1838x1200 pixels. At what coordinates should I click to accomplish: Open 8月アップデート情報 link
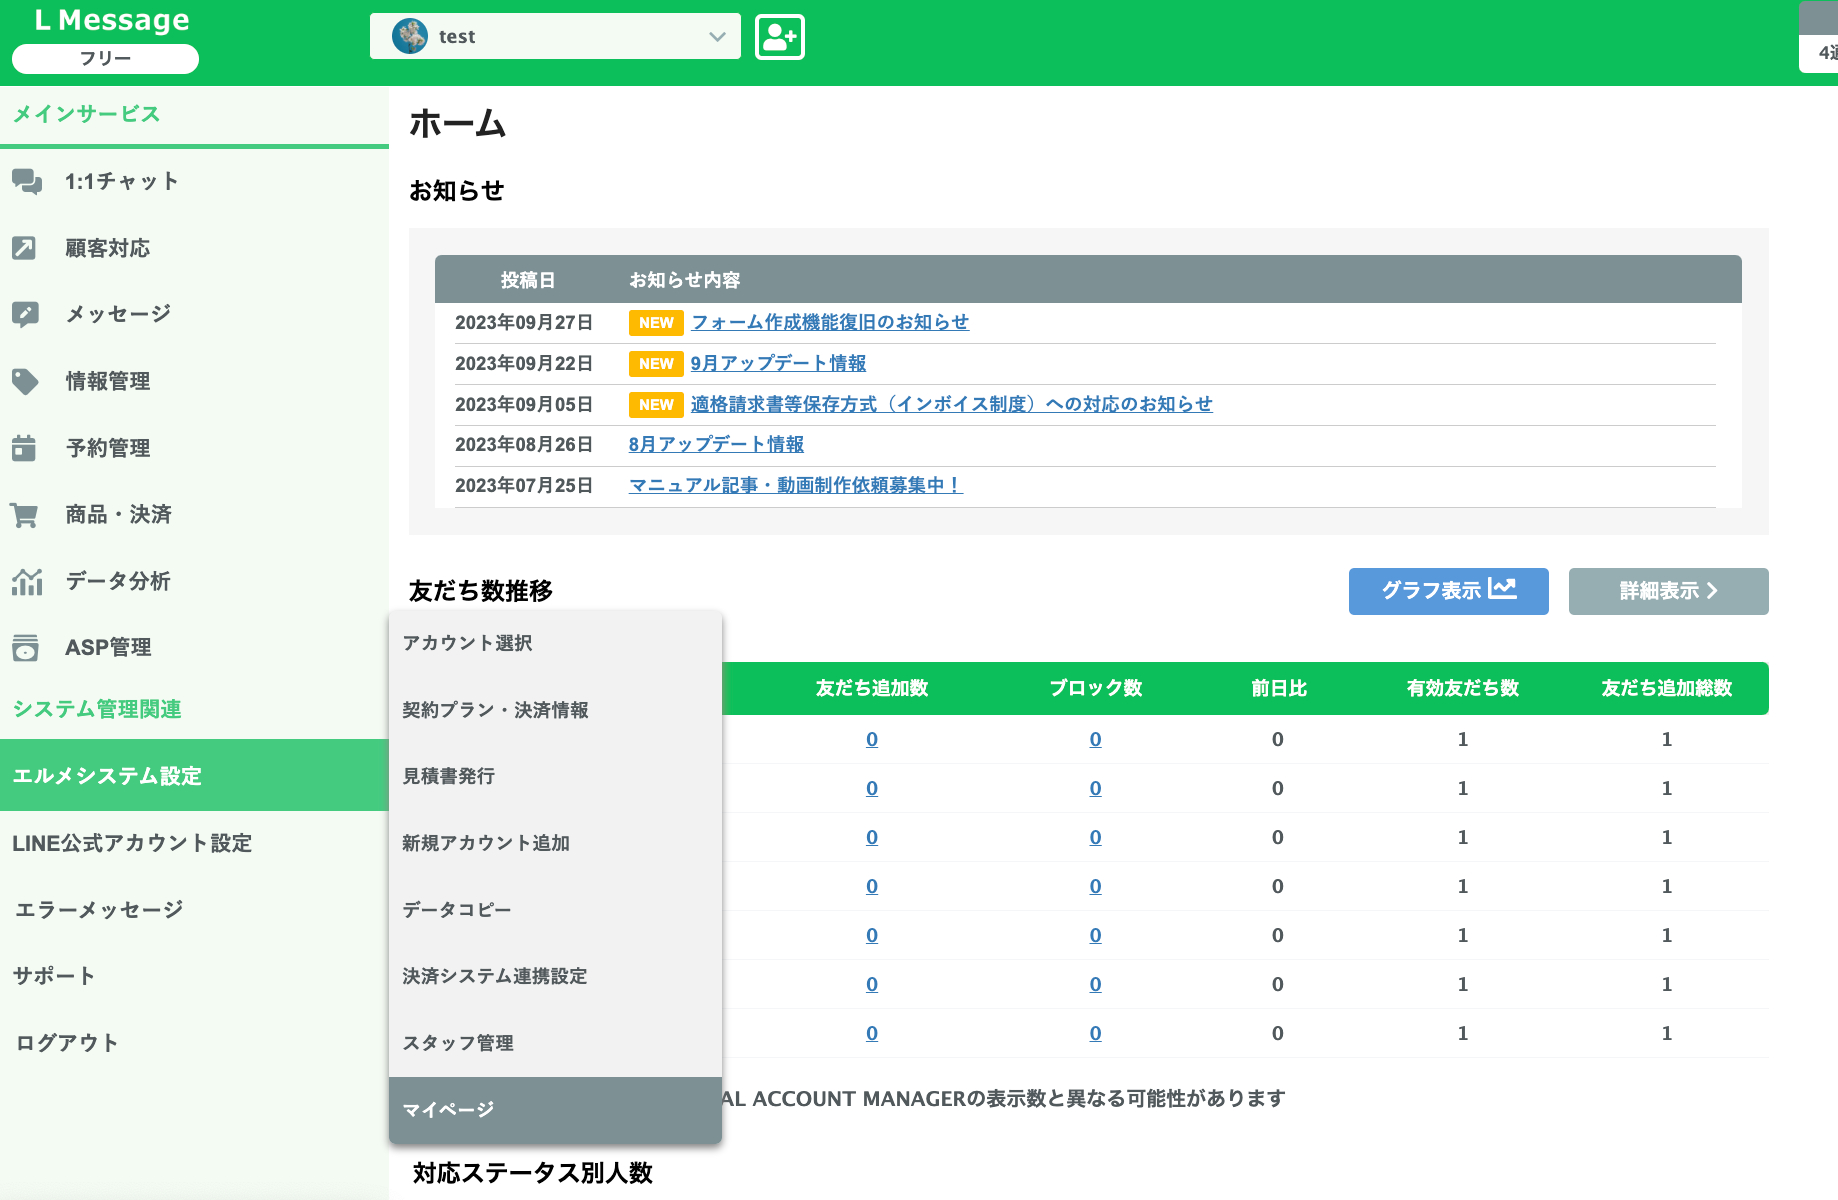click(716, 444)
